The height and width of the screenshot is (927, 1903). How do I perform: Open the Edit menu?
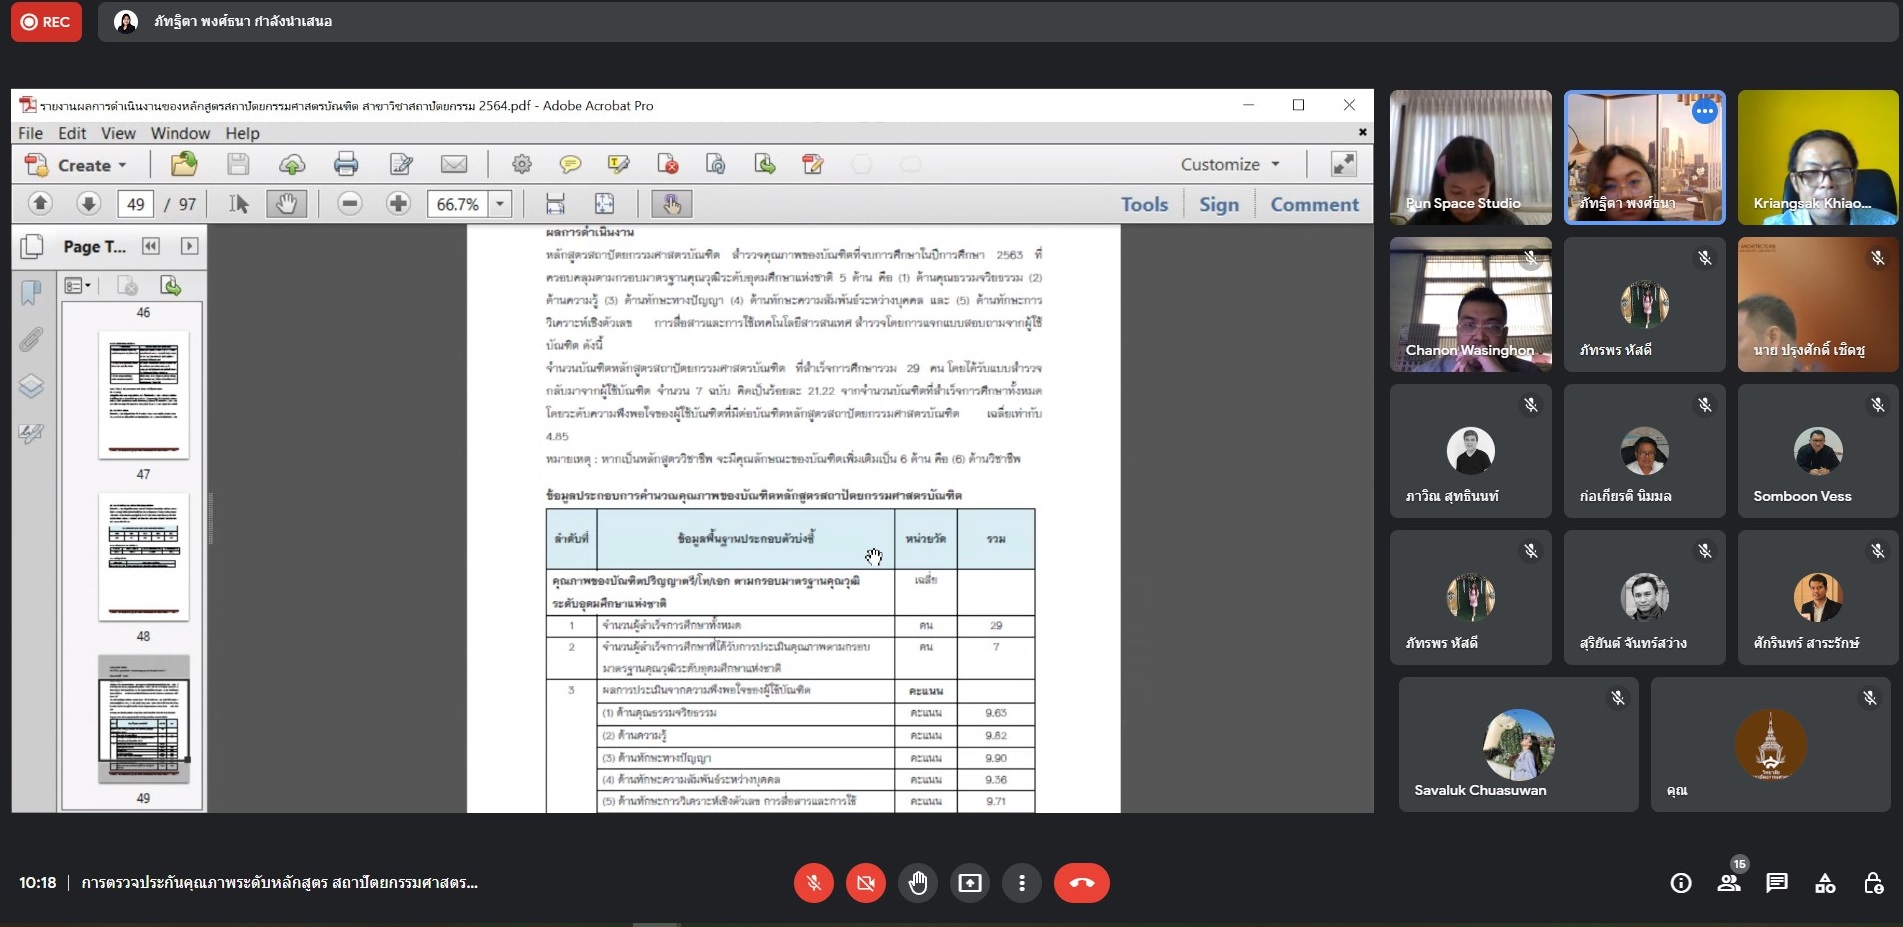[x=72, y=133]
